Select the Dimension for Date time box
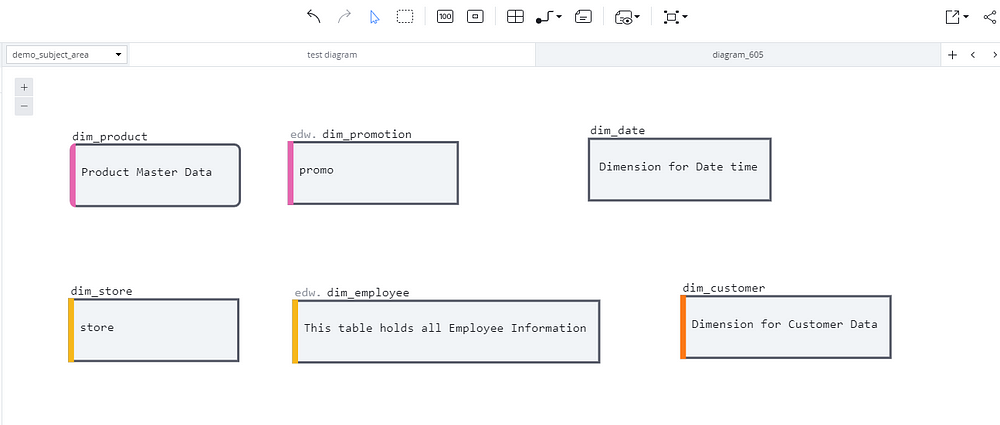Screen dimensions: 1000x425 pos(679,170)
